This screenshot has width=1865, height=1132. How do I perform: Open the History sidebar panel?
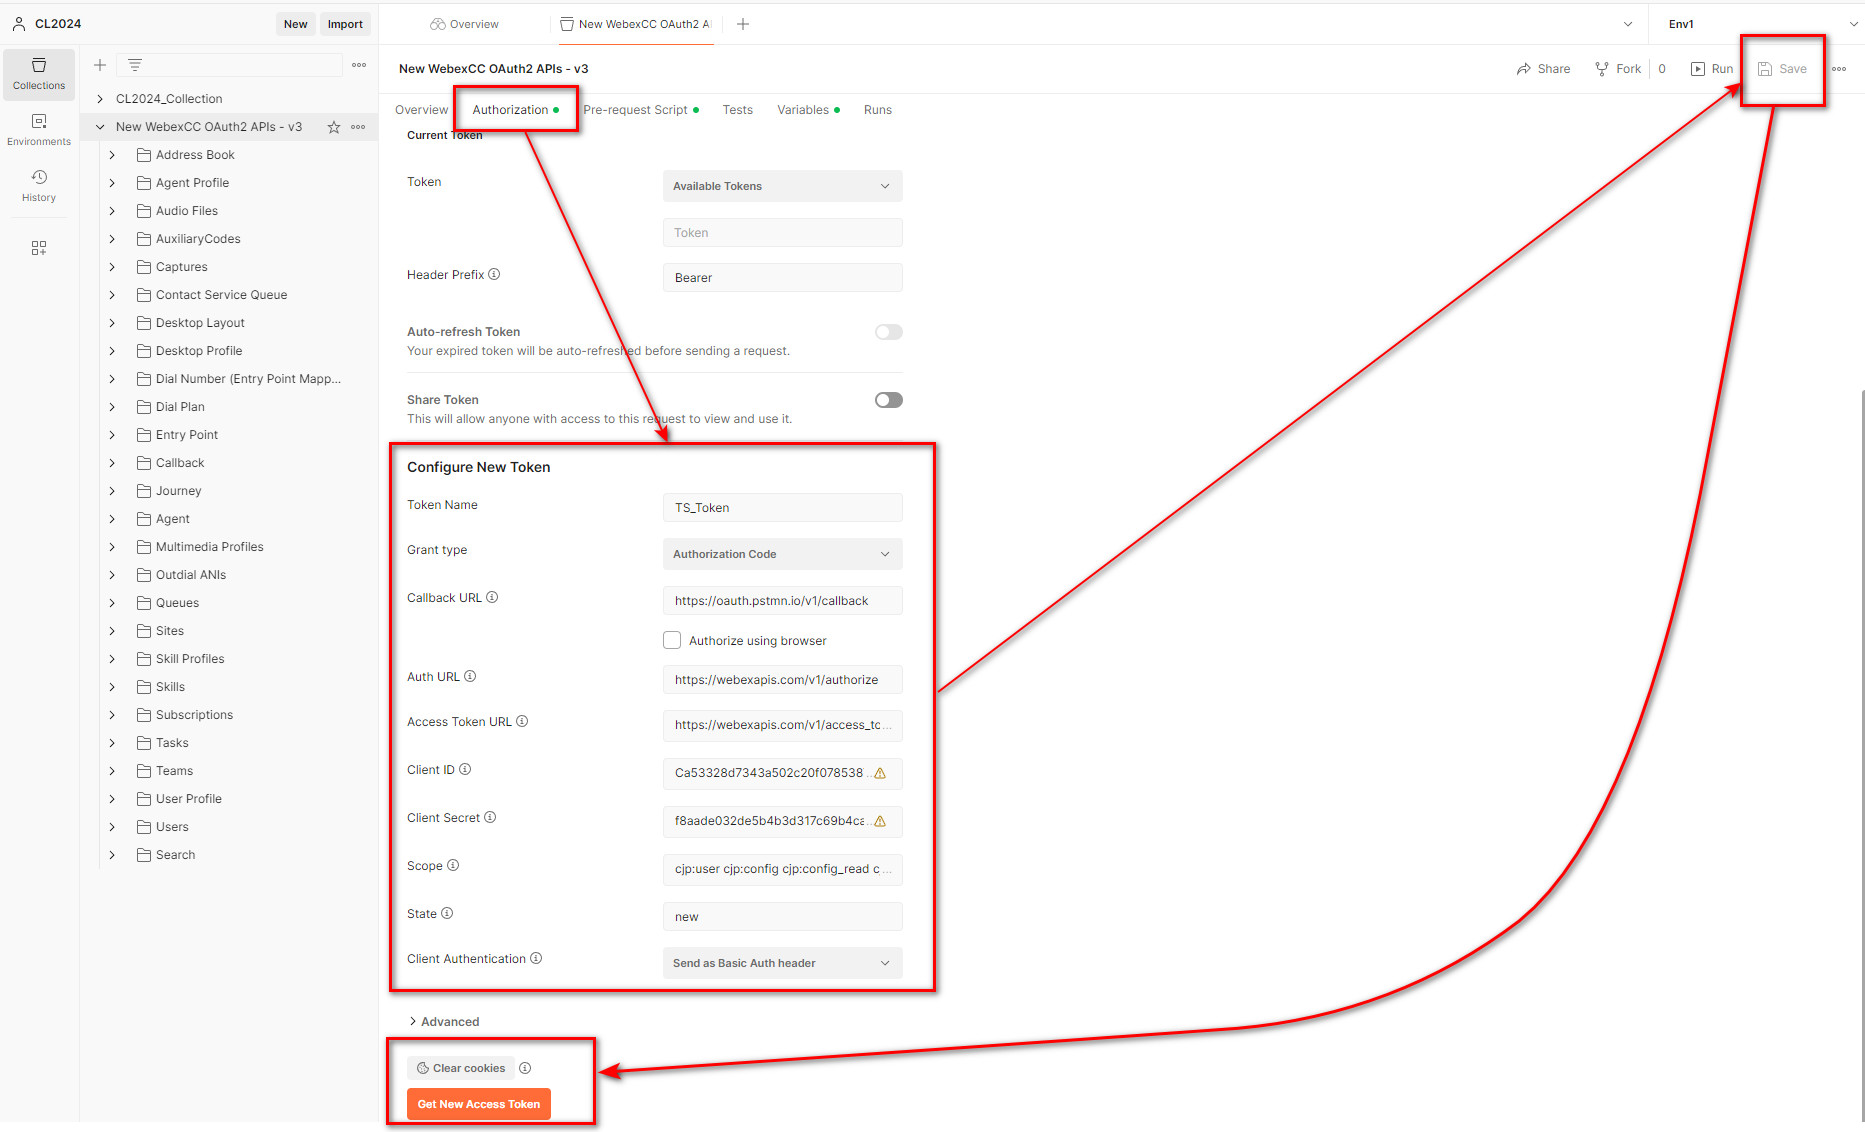[39, 186]
